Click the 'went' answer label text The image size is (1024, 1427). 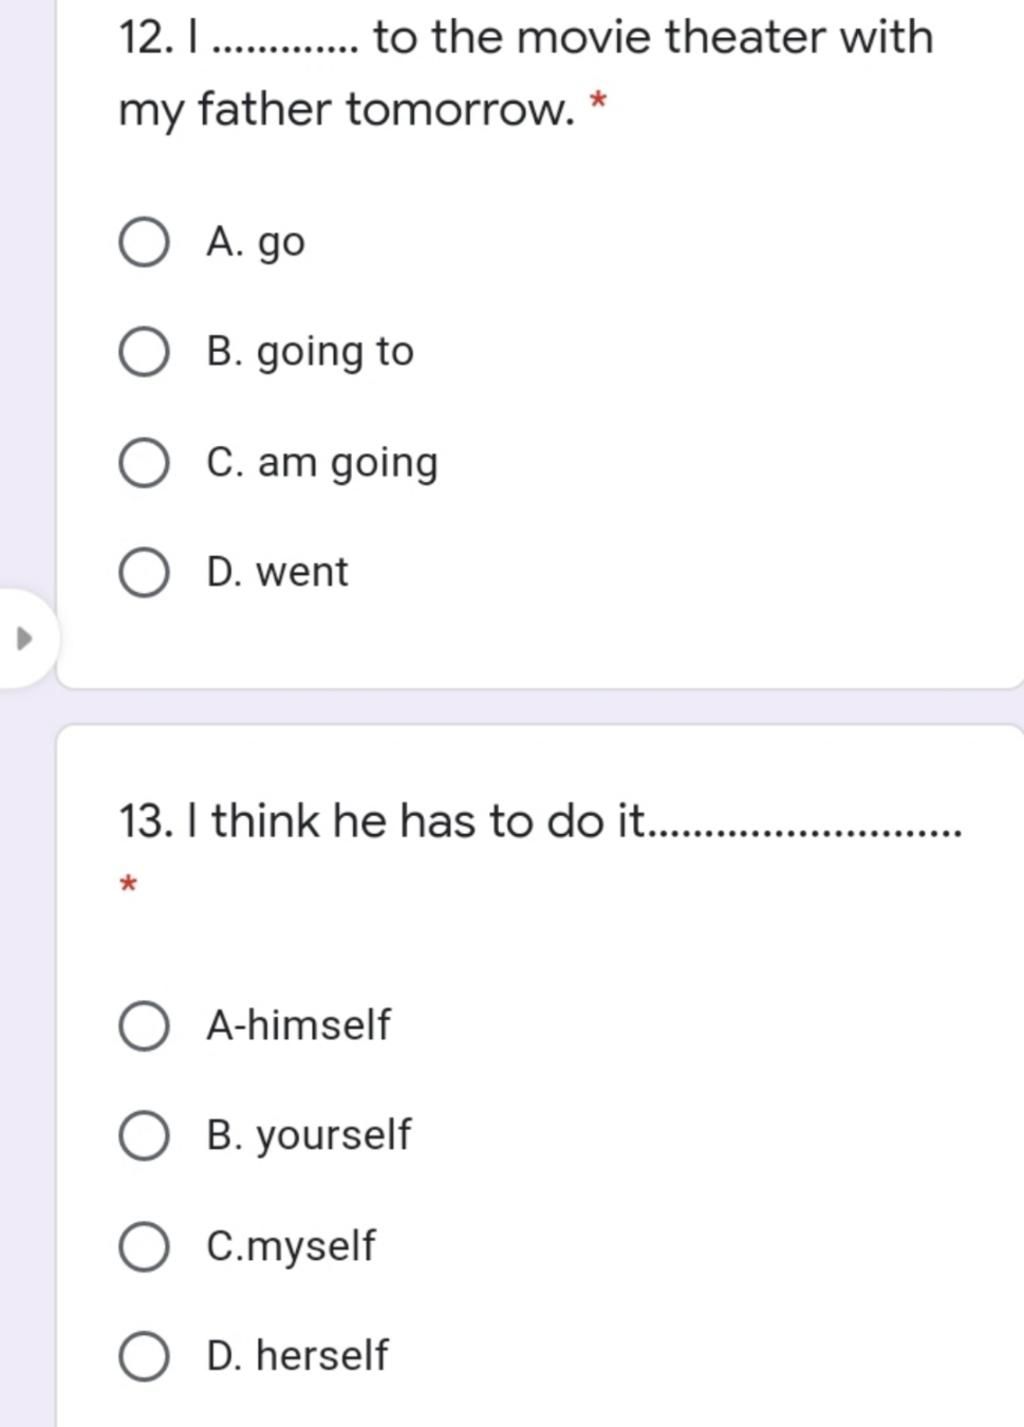pyautogui.click(x=302, y=573)
